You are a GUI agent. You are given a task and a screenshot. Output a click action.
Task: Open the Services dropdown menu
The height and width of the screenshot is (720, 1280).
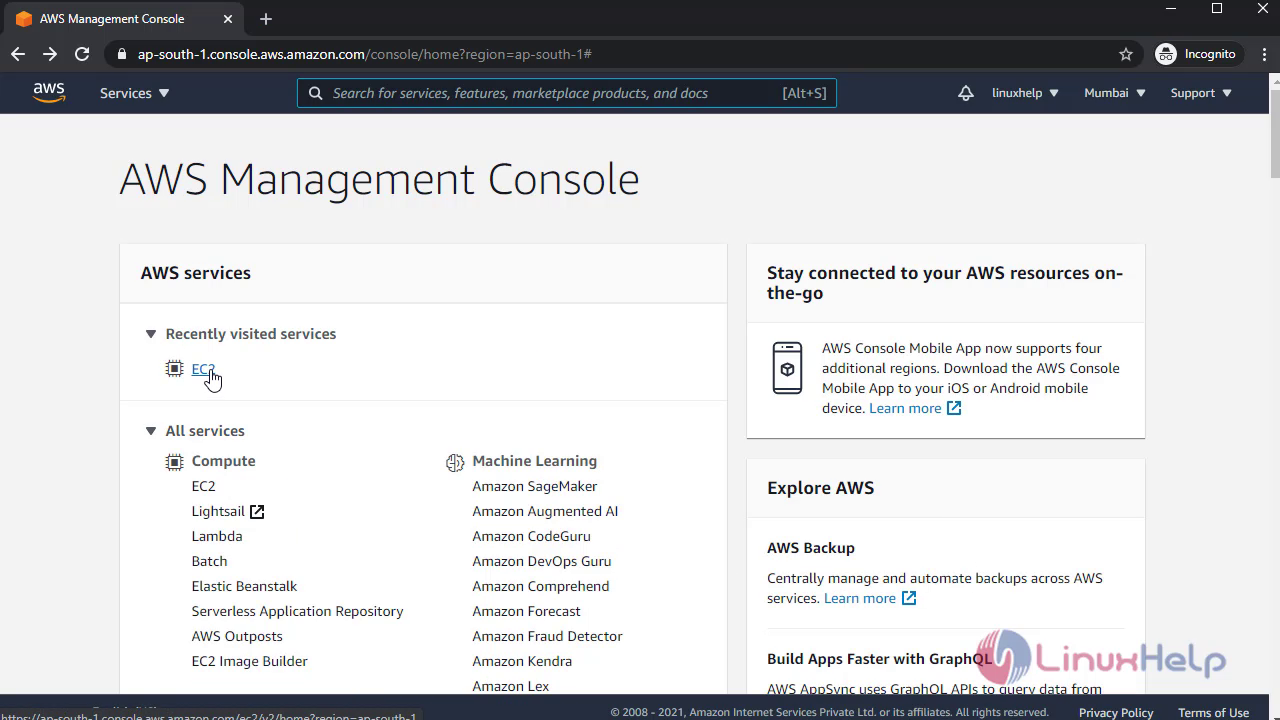134,93
